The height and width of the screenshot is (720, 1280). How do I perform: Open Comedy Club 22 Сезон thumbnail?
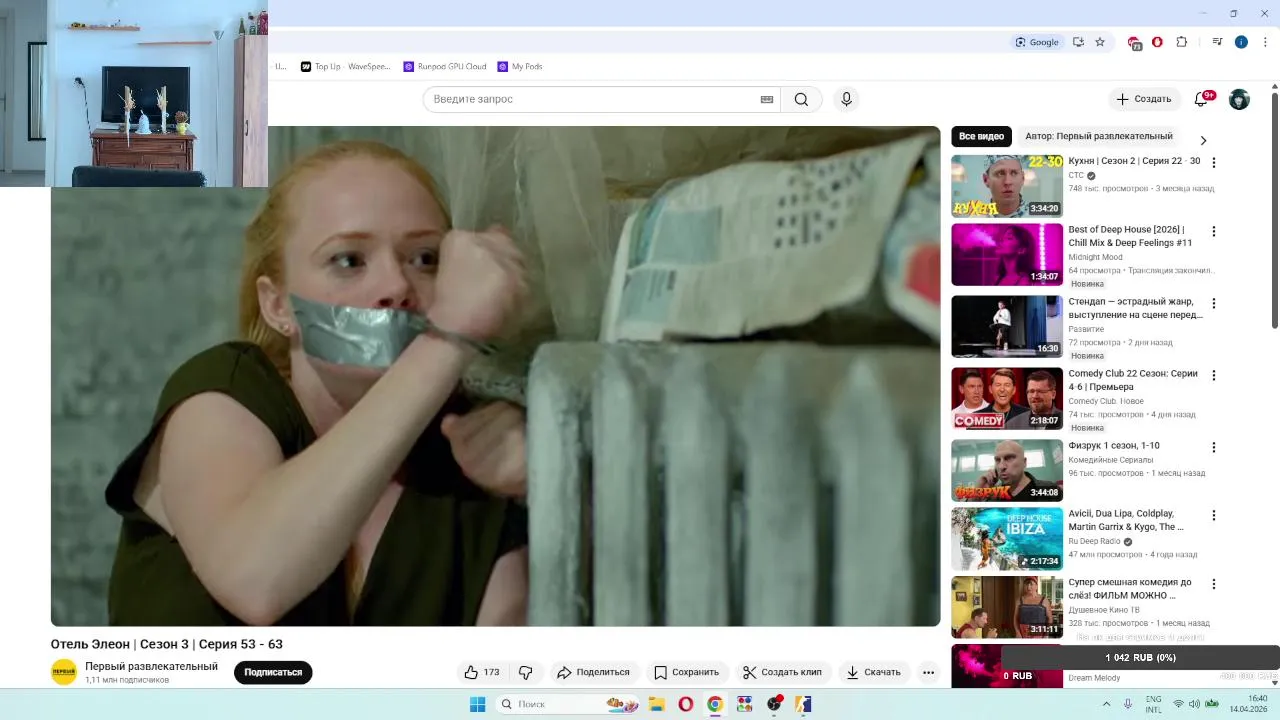[1007, 398]
